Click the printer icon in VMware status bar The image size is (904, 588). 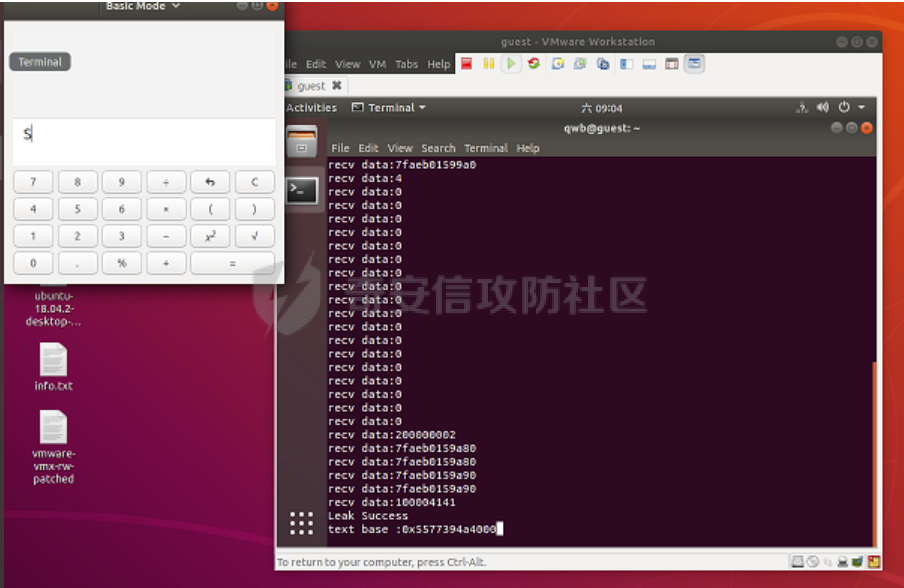[x=843, y=561]
